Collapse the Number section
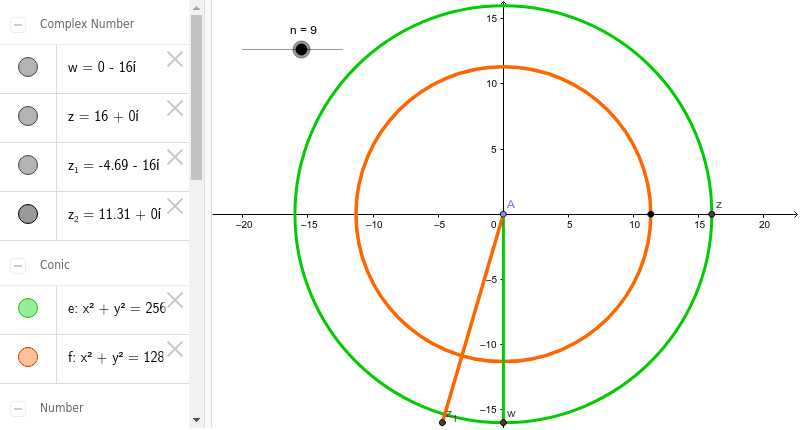 click(x=18, y=409)
